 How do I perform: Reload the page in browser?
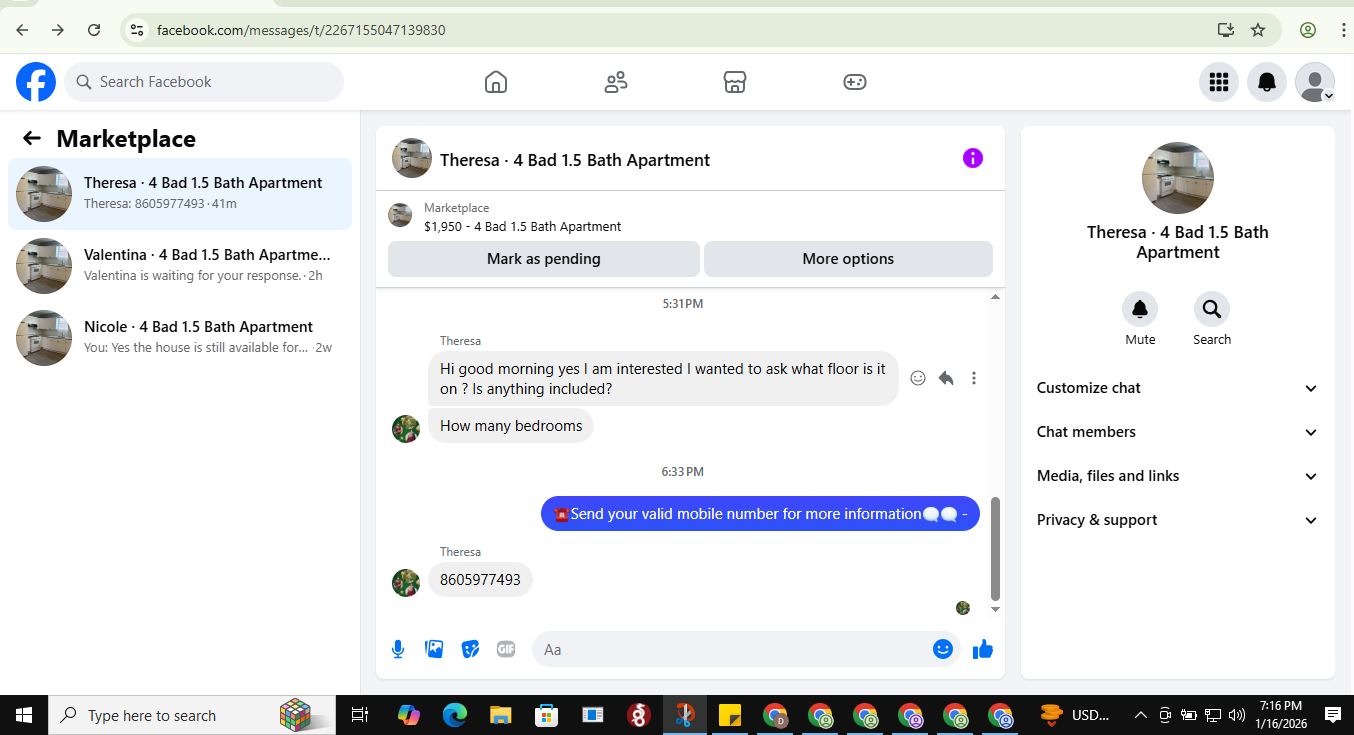pyautogui.click(x=94, y=30)
